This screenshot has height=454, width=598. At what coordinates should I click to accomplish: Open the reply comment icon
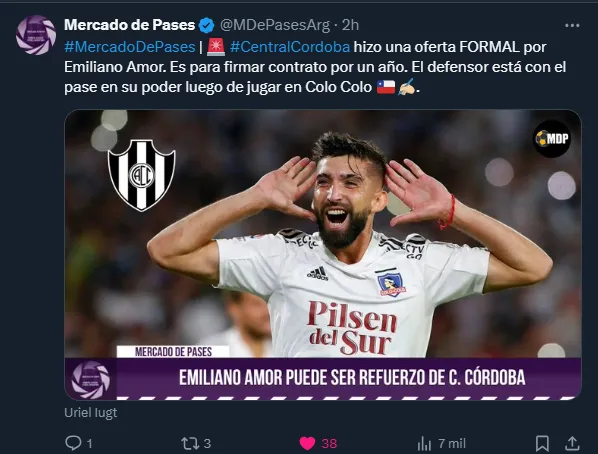pyautogui.click(x=73, y=443)
